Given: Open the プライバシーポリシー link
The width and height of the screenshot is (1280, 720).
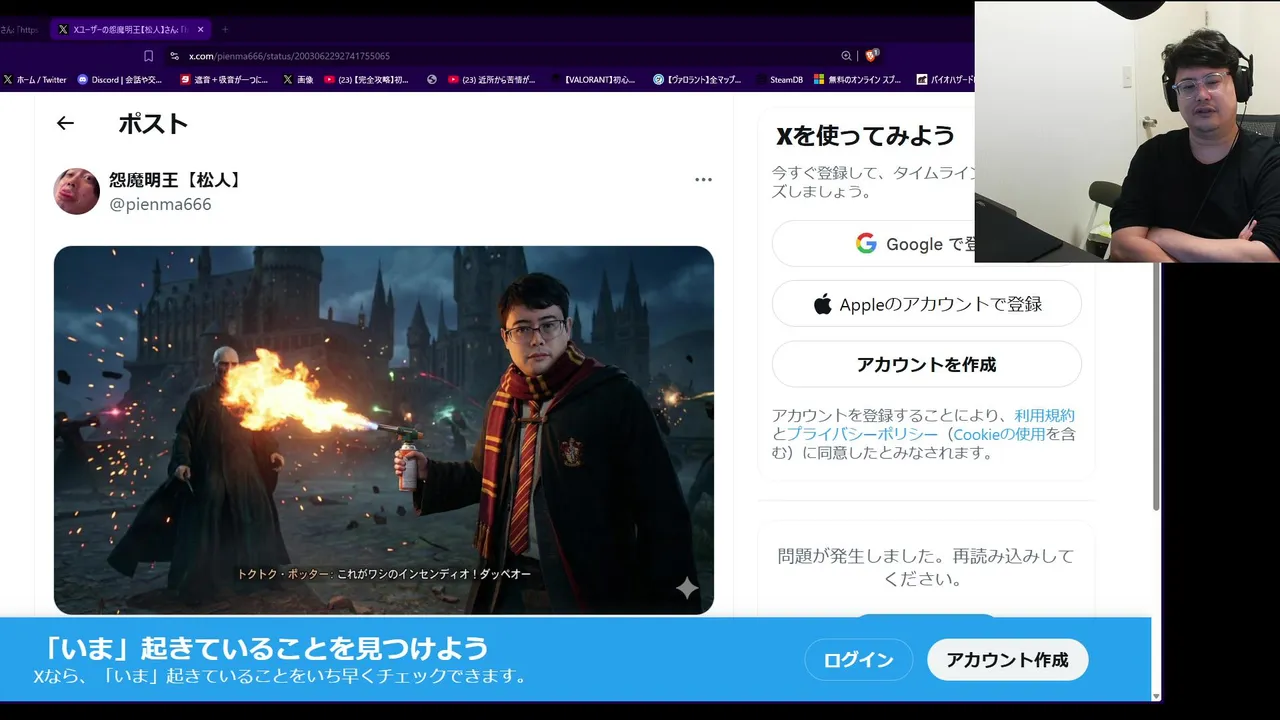Looking at the screenshot, I should [862, 434].
